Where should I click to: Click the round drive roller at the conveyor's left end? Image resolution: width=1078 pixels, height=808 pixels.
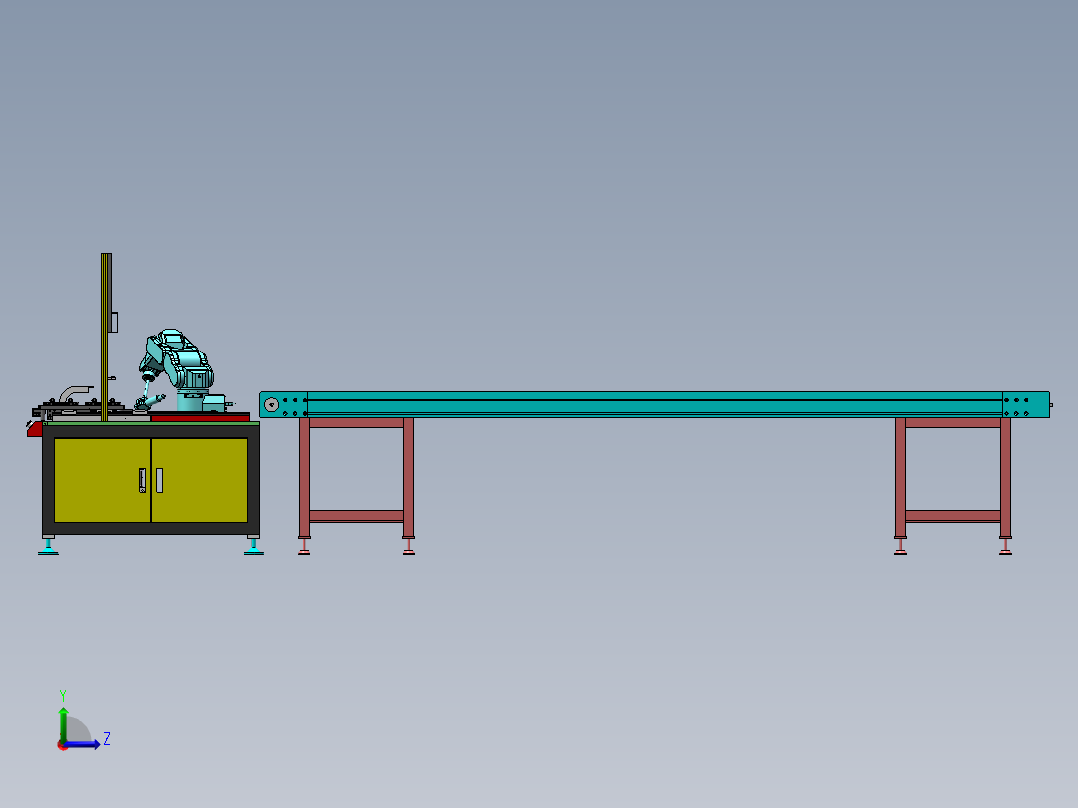pos(272,404)
